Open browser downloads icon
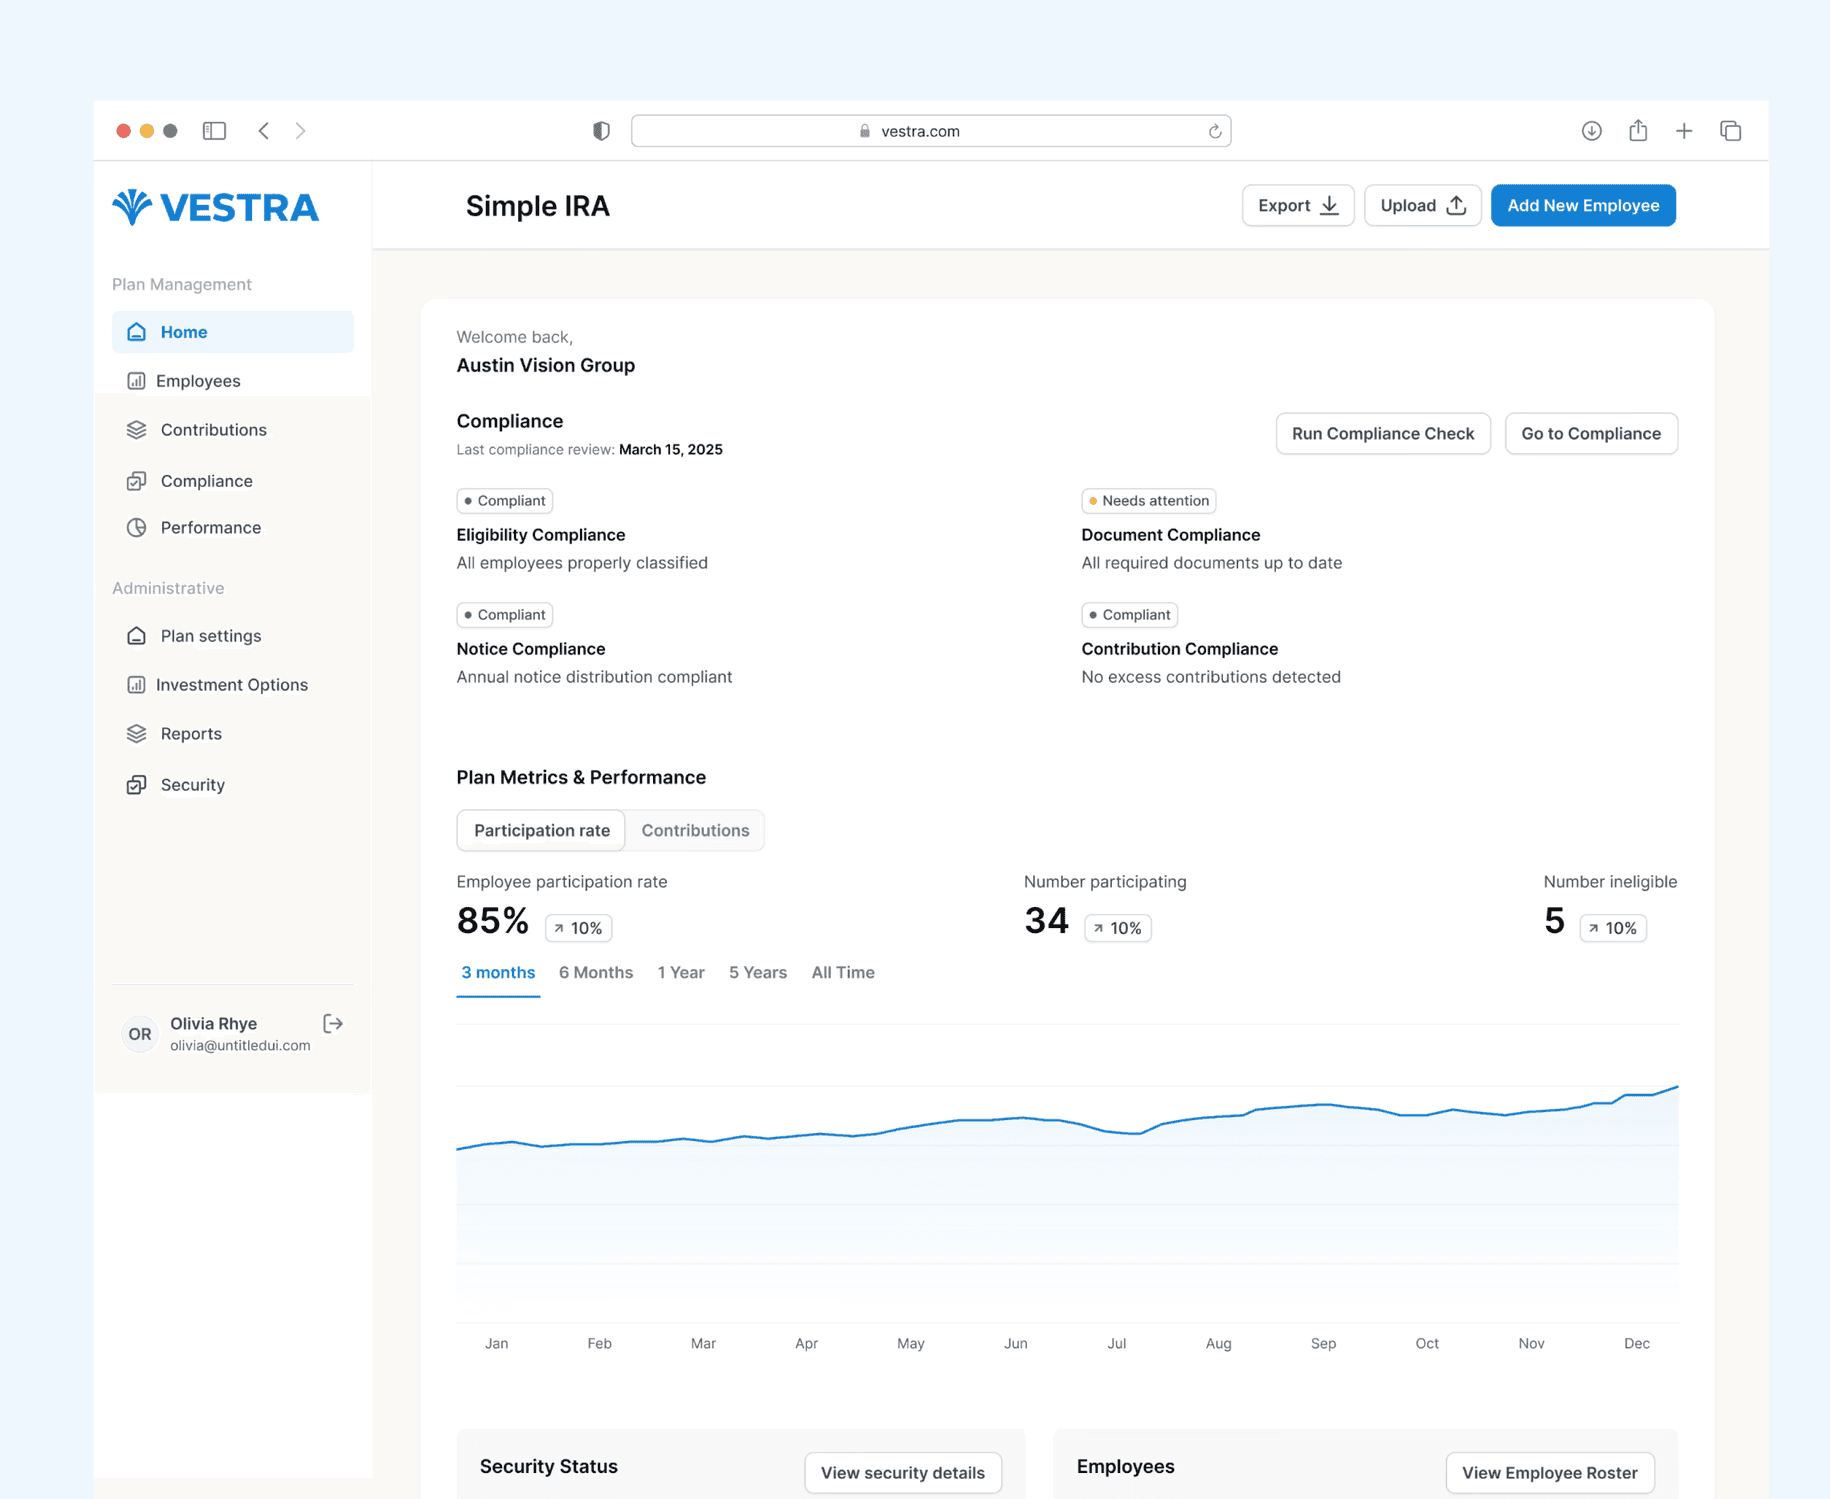Image resolution: width=1830 pixels, height=1499 pixels. (1592, 131)
